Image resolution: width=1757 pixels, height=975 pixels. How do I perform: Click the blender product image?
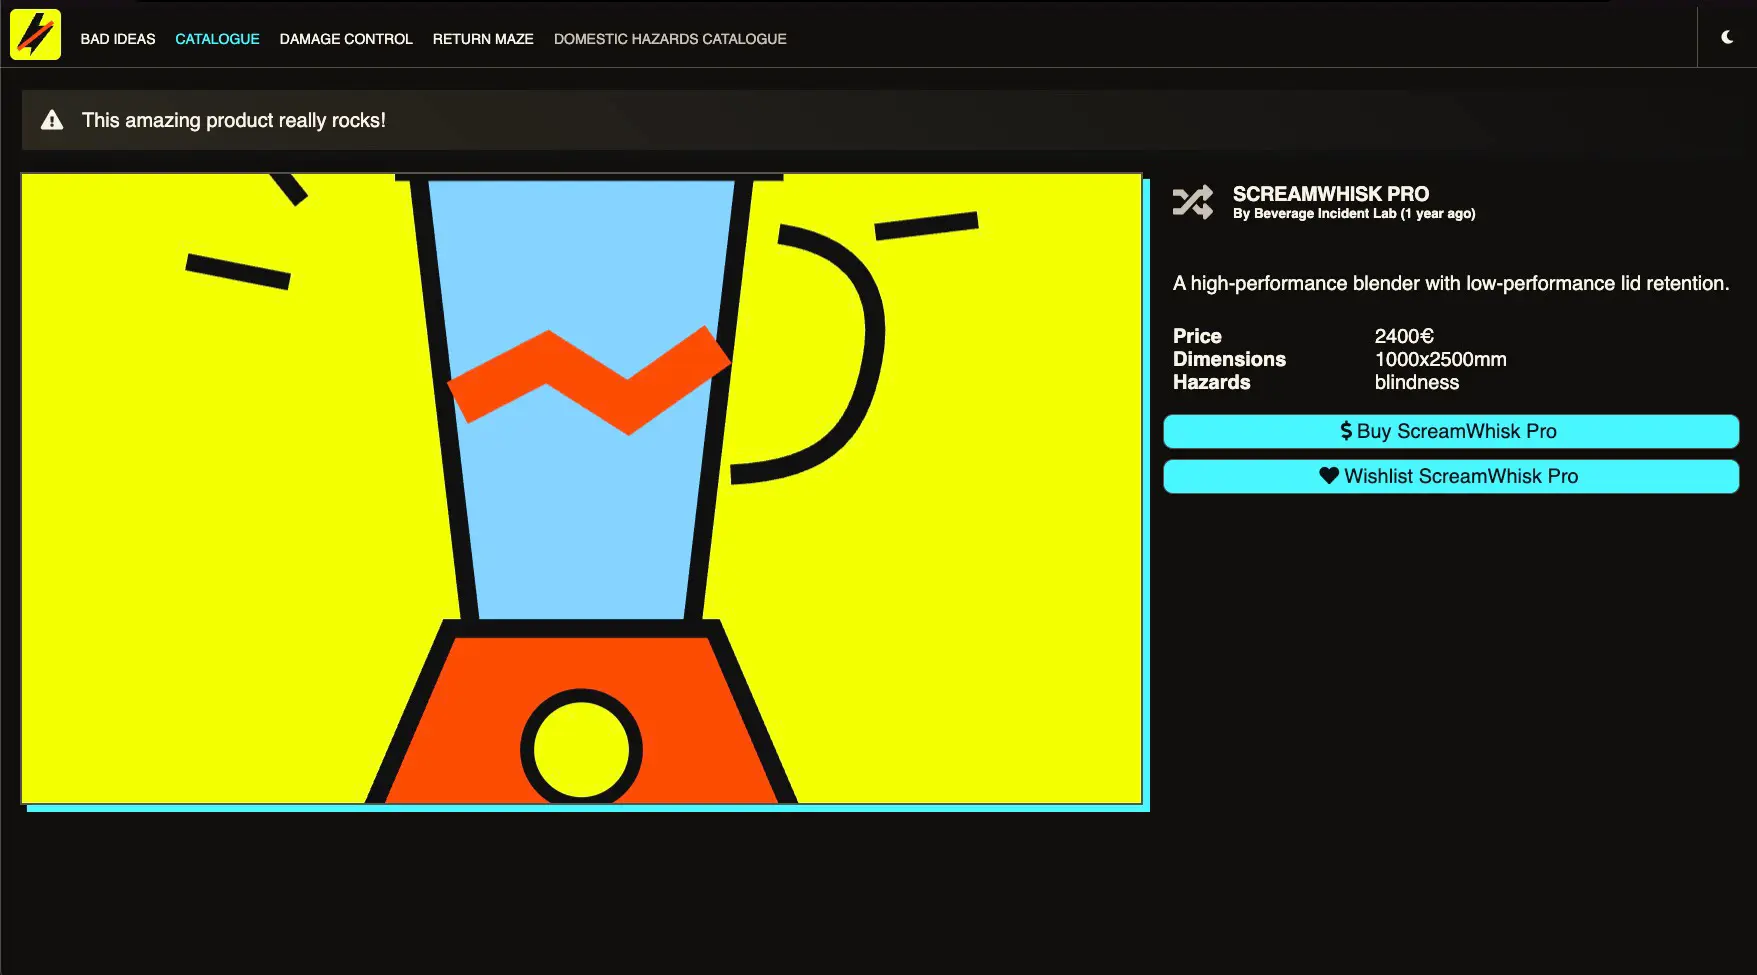582,489
